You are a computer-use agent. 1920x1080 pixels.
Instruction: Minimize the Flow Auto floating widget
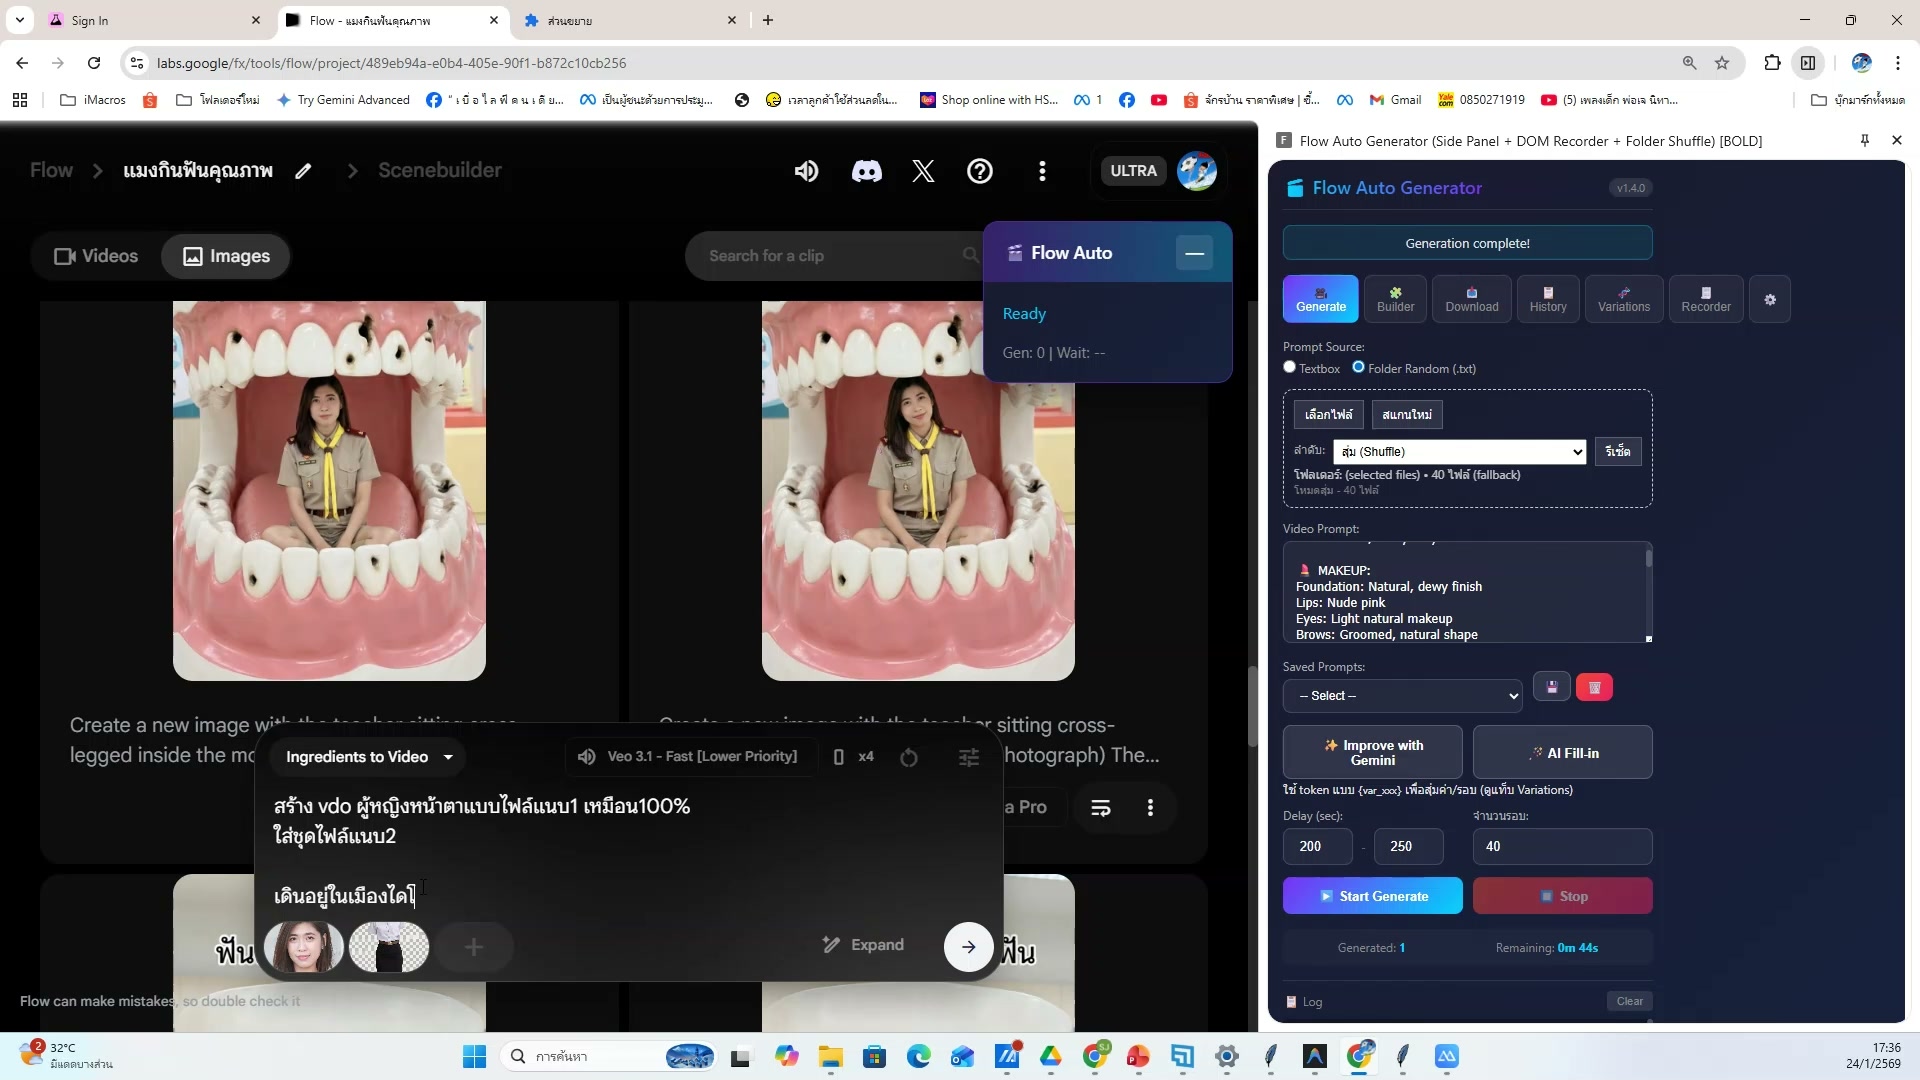(x=1194, y=253)
